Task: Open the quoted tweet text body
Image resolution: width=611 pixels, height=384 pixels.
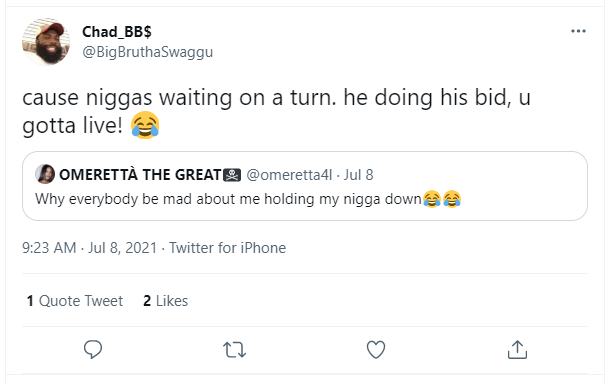Action: pos(248,199)
